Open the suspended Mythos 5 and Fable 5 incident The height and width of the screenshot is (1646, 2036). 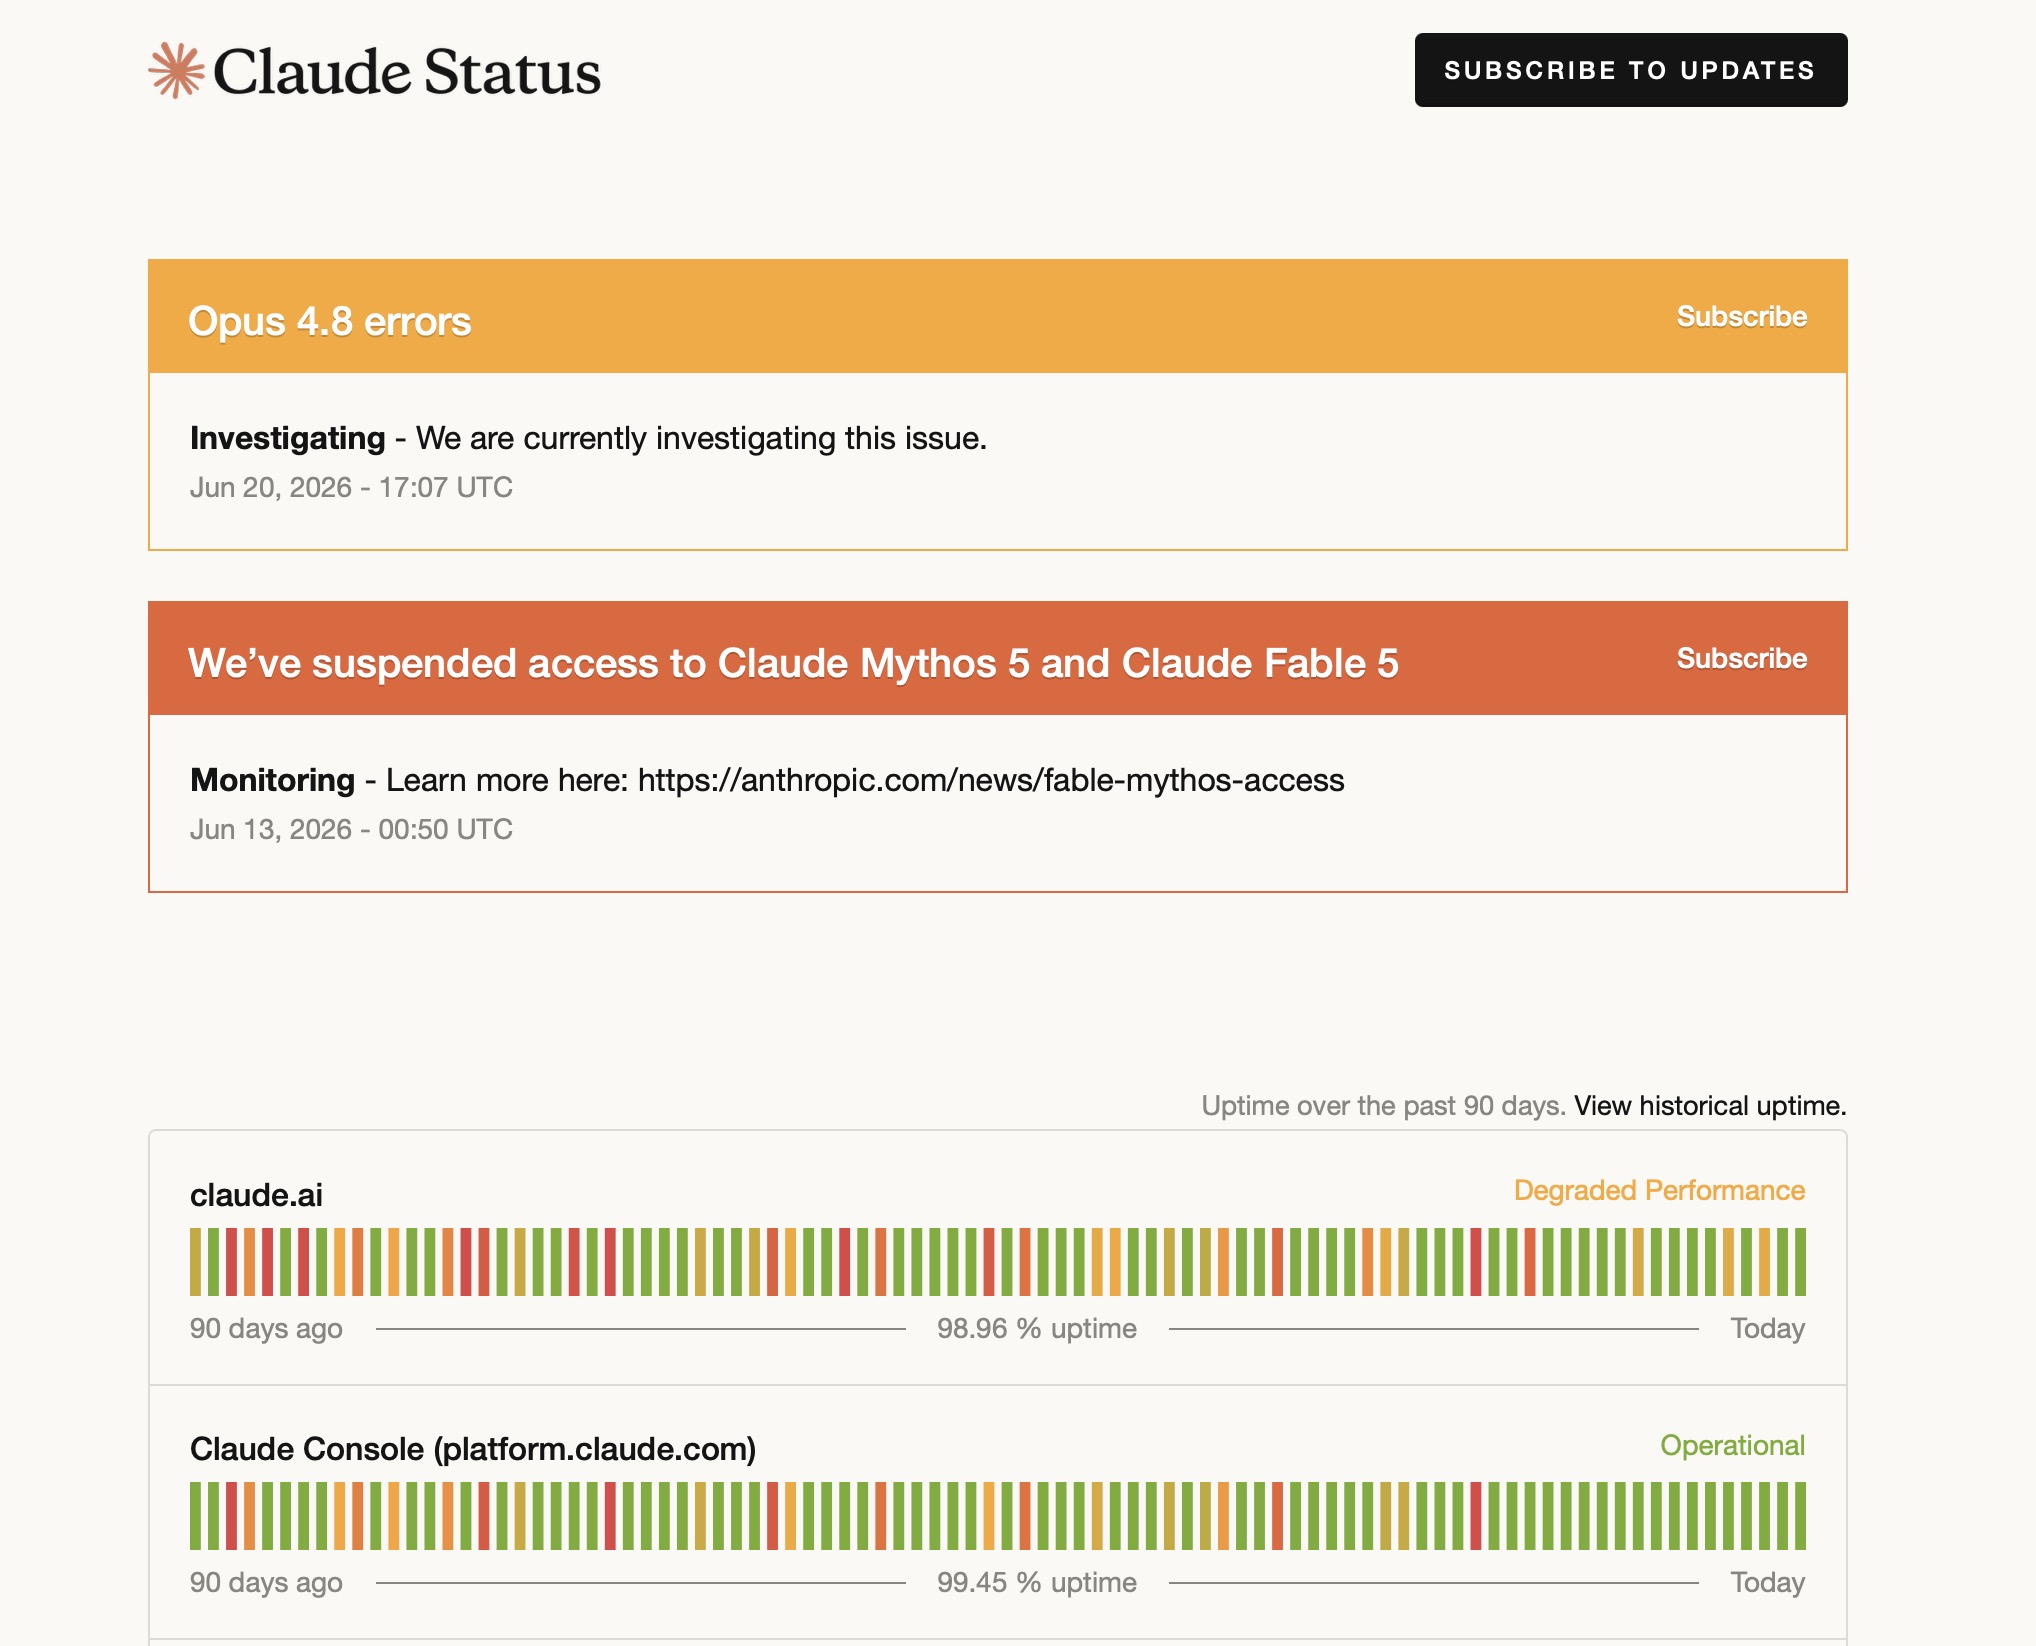click(793, 663)
